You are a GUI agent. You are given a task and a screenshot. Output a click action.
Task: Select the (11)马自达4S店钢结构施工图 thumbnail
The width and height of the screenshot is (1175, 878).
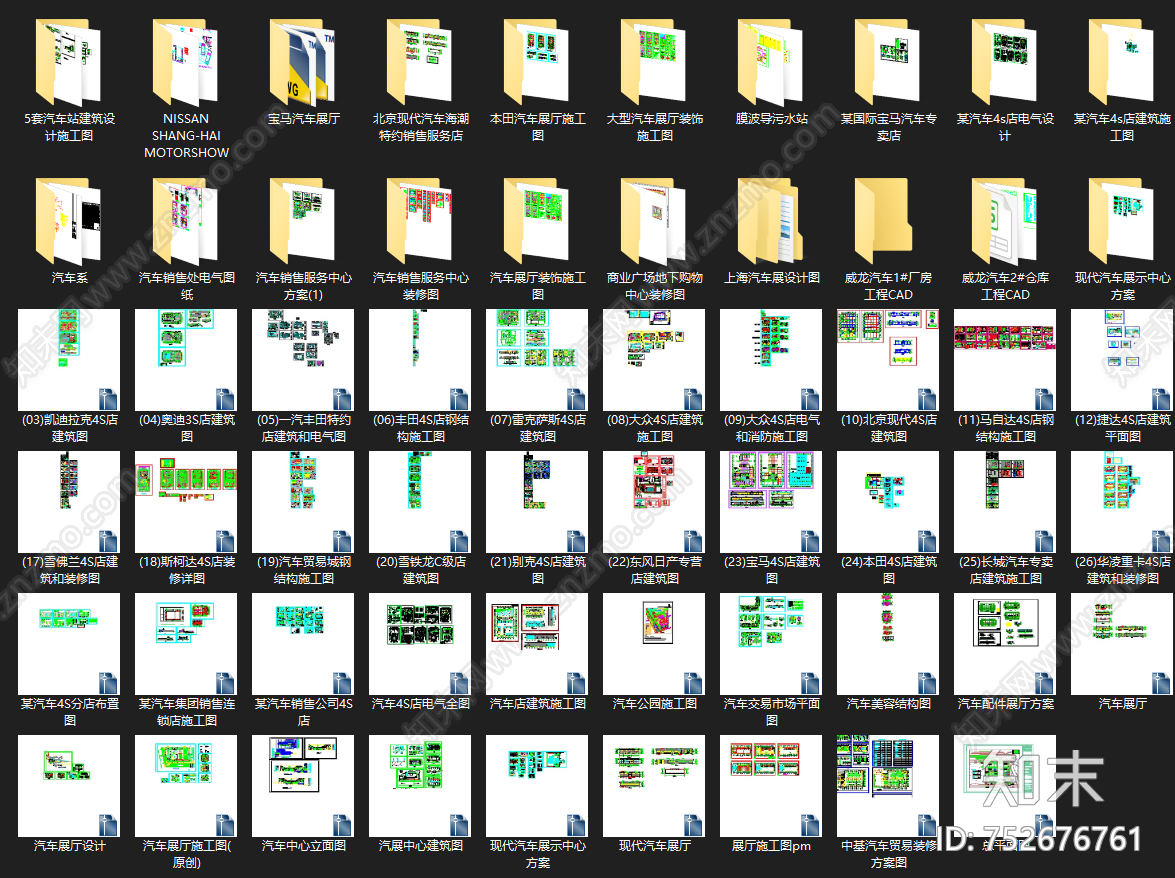point(1005,360)
